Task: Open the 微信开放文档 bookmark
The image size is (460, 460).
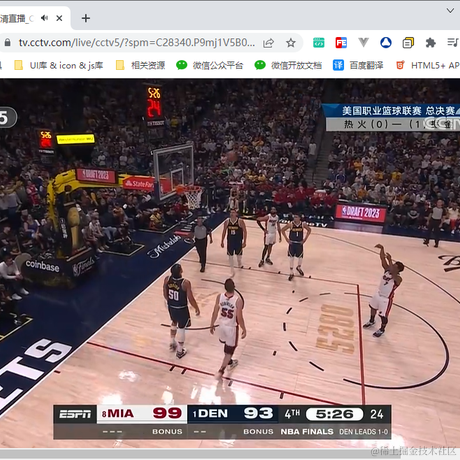Action: tap(288, 65)
